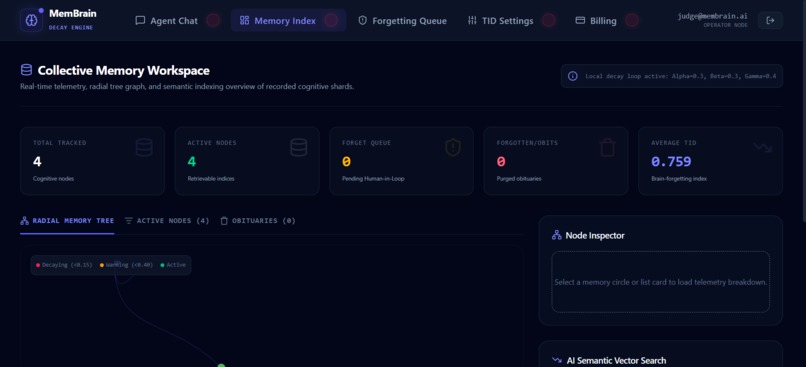Screen dimensions: 806x367
Task: Click the Node Inspector placeholder box
Action: pyautogui.click(x=661, y=282)
